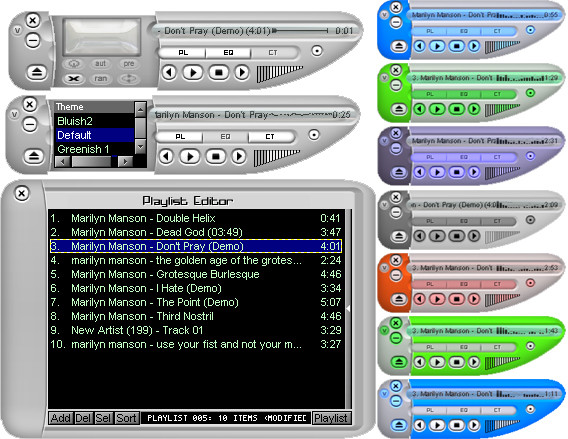Stop playback in the Theme player showing 0:25
Image resolution: width=568 pixels, height=439 pixels.
216,156
